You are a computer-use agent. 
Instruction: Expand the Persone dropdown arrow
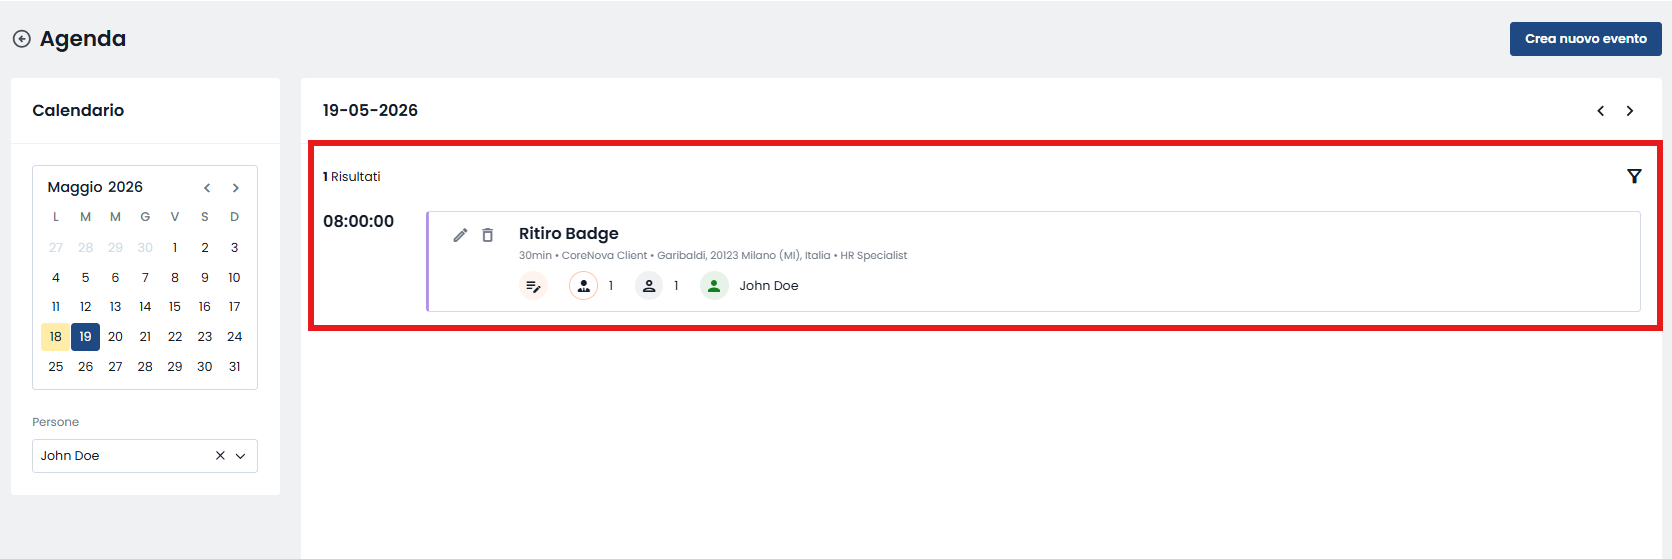[x=240, y=456]
